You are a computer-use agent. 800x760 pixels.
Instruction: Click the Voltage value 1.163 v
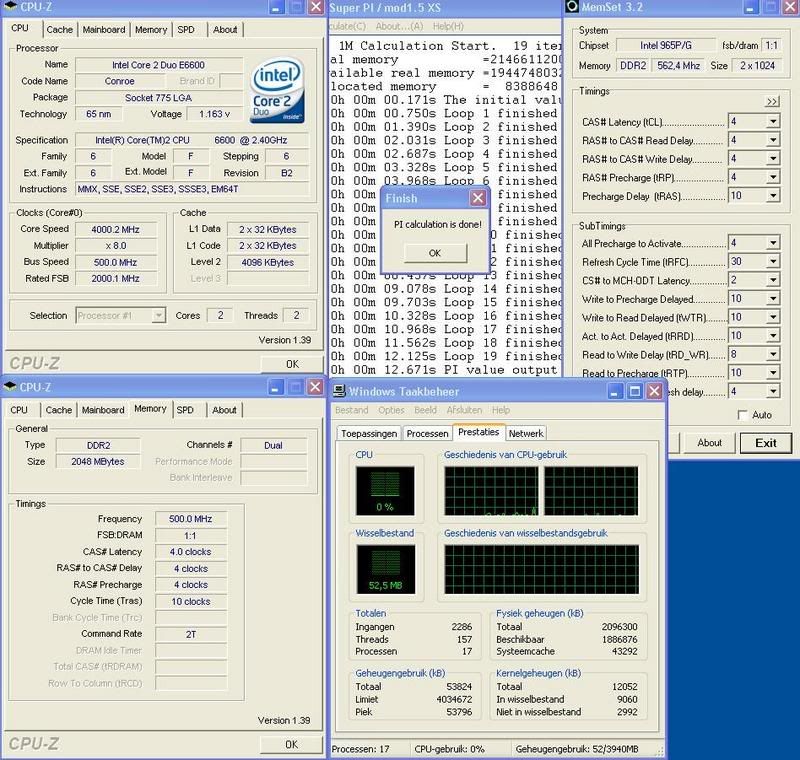tap(214, 114)
